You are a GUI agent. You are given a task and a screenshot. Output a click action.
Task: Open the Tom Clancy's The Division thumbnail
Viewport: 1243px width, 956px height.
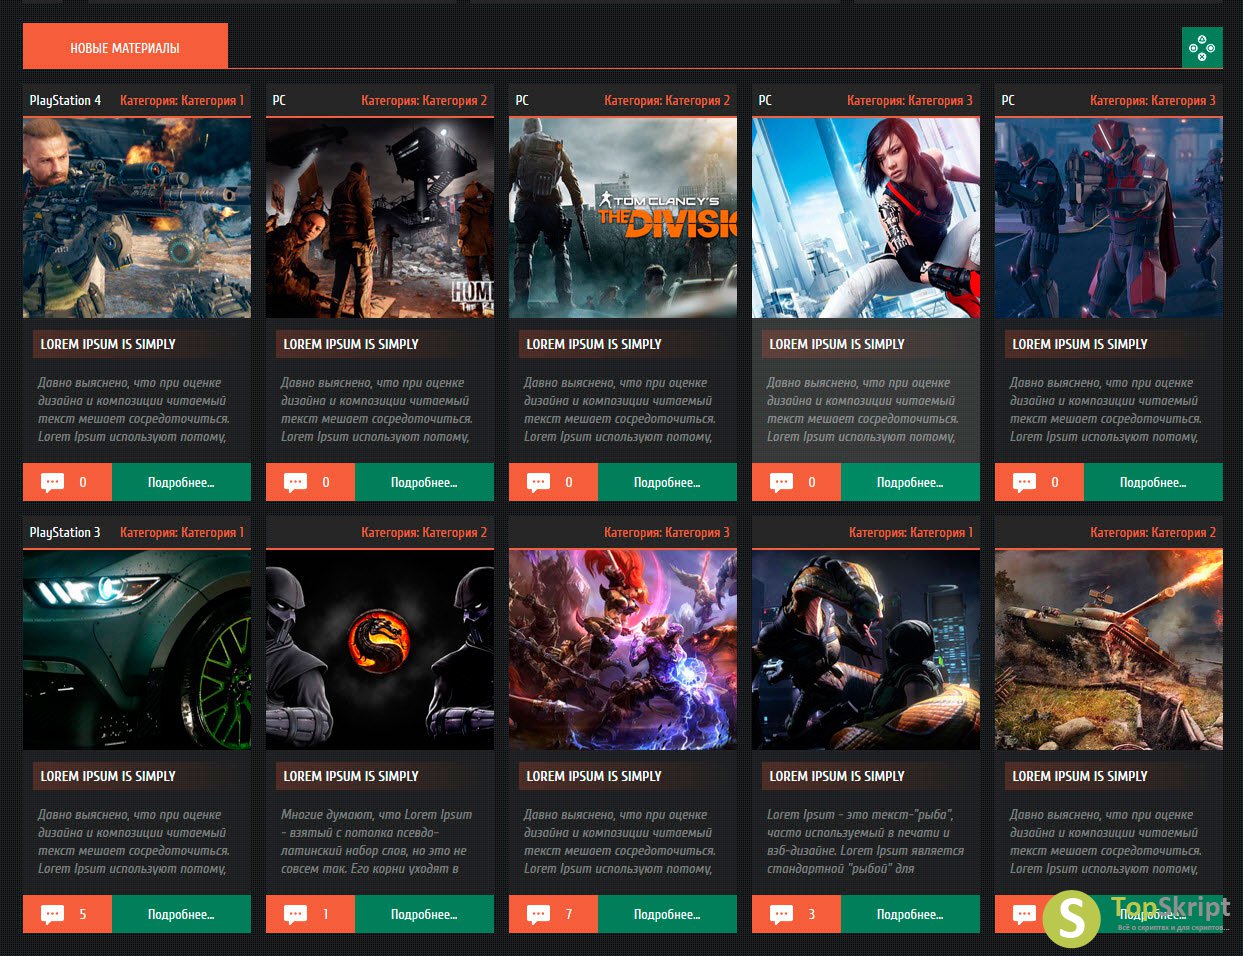(623, 218)
